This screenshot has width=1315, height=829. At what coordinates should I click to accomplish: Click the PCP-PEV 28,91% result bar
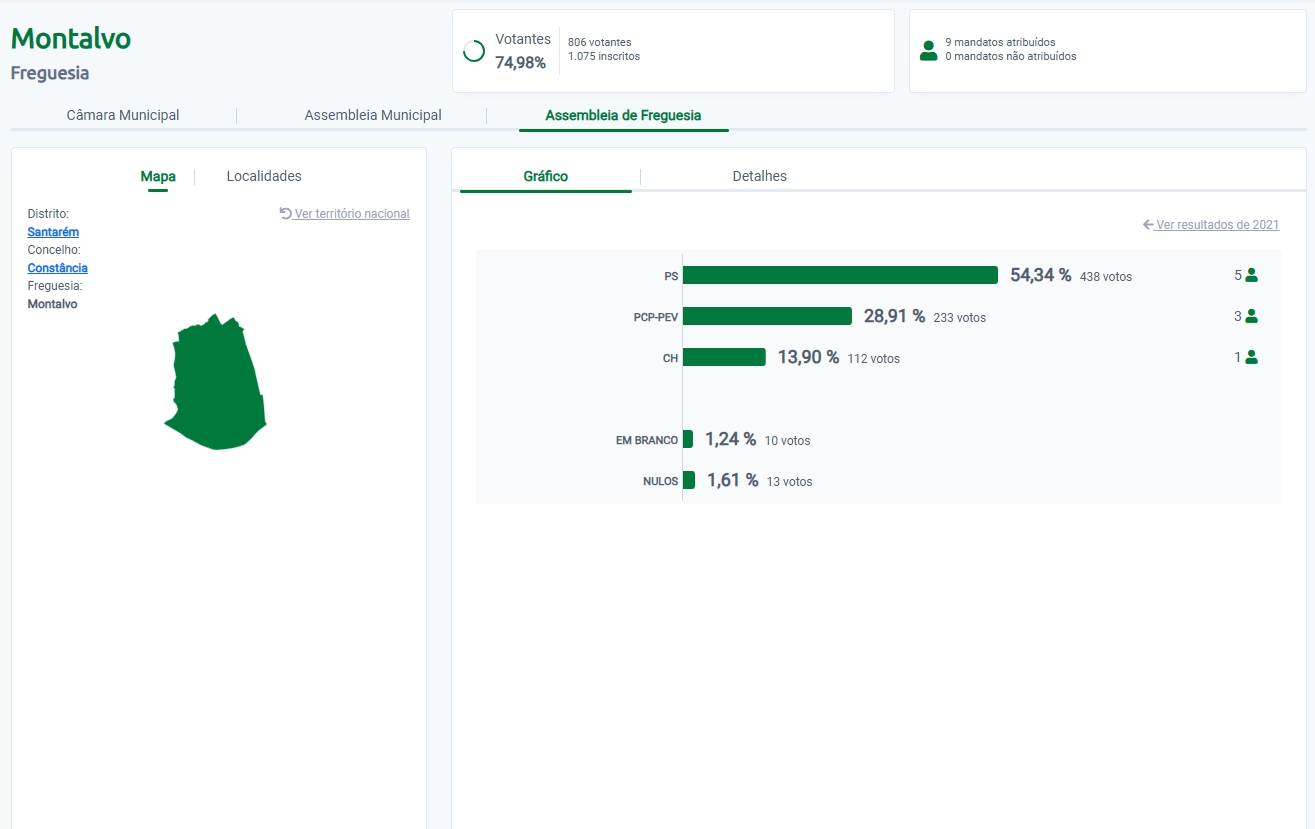click(x=767, y=316)
